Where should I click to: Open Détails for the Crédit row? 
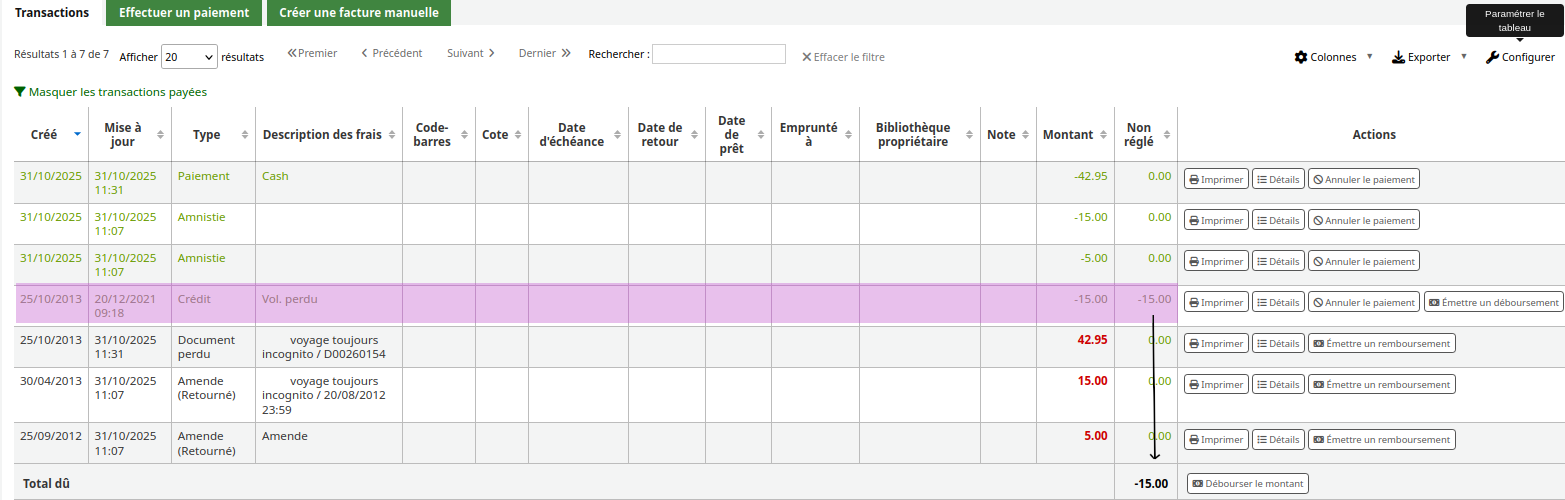pos(1278,302)
